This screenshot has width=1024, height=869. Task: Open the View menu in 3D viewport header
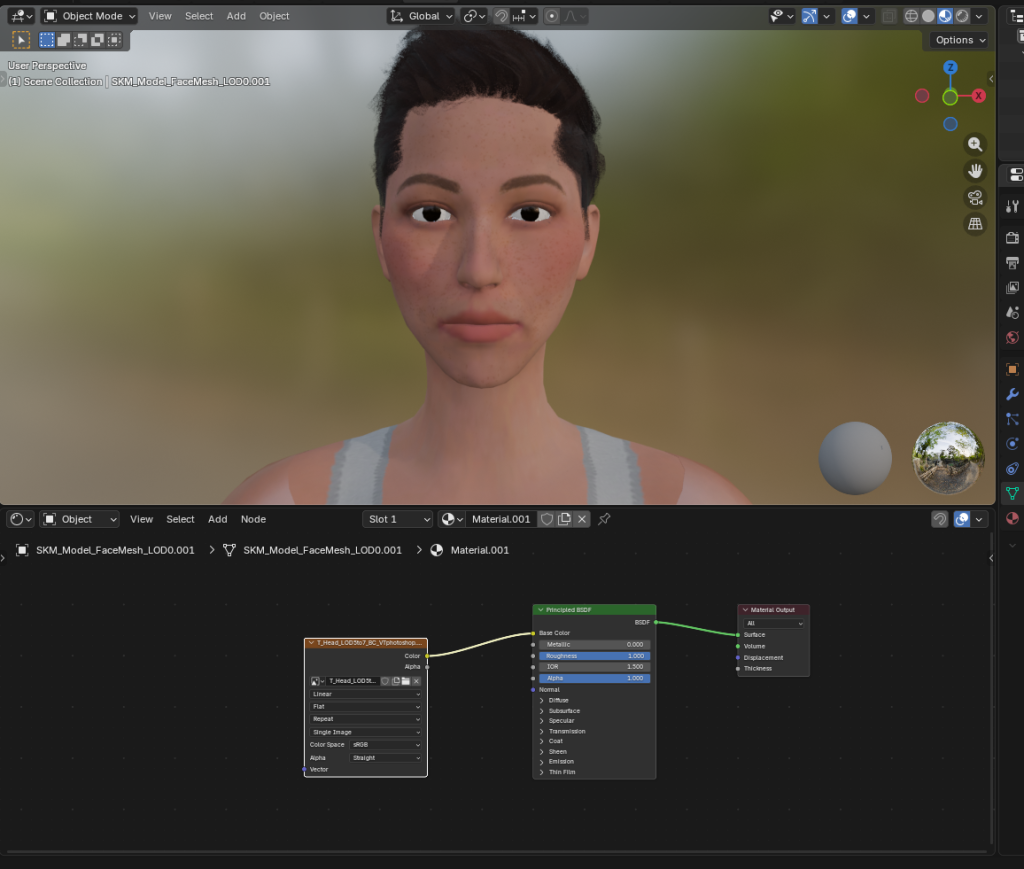coord(160,16)
